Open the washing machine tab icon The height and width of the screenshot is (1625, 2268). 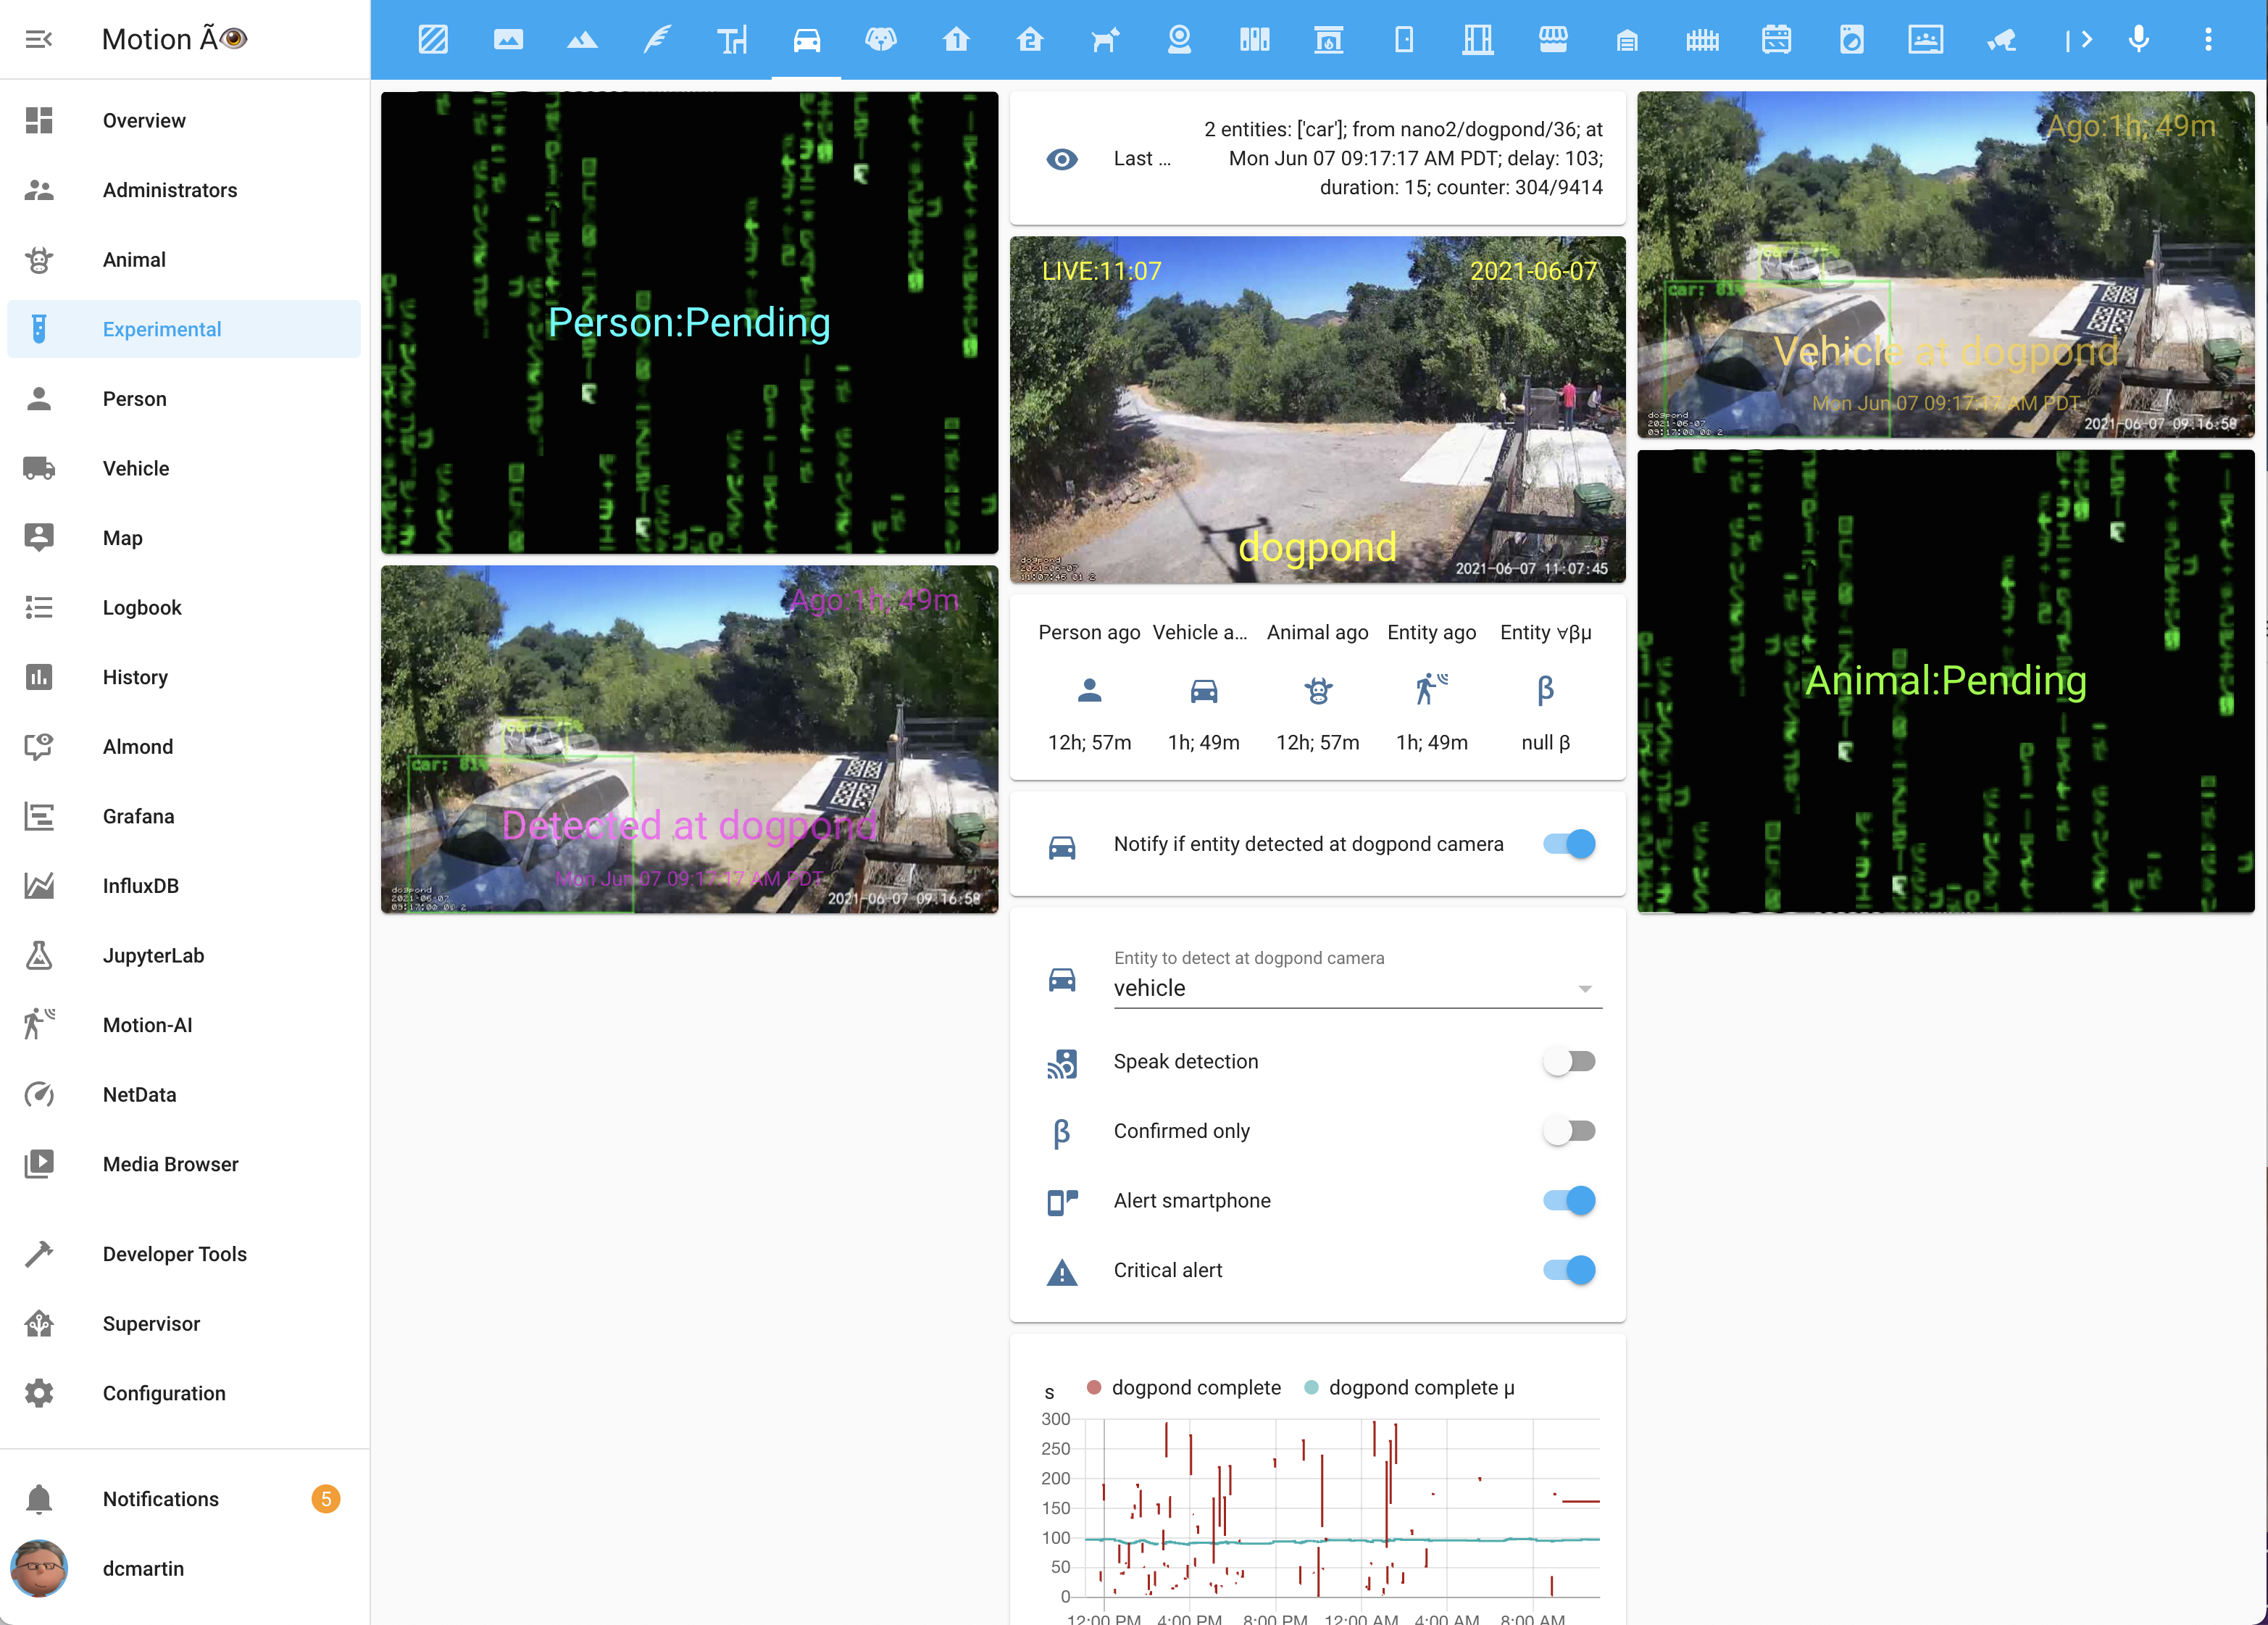click(1851, 39)
